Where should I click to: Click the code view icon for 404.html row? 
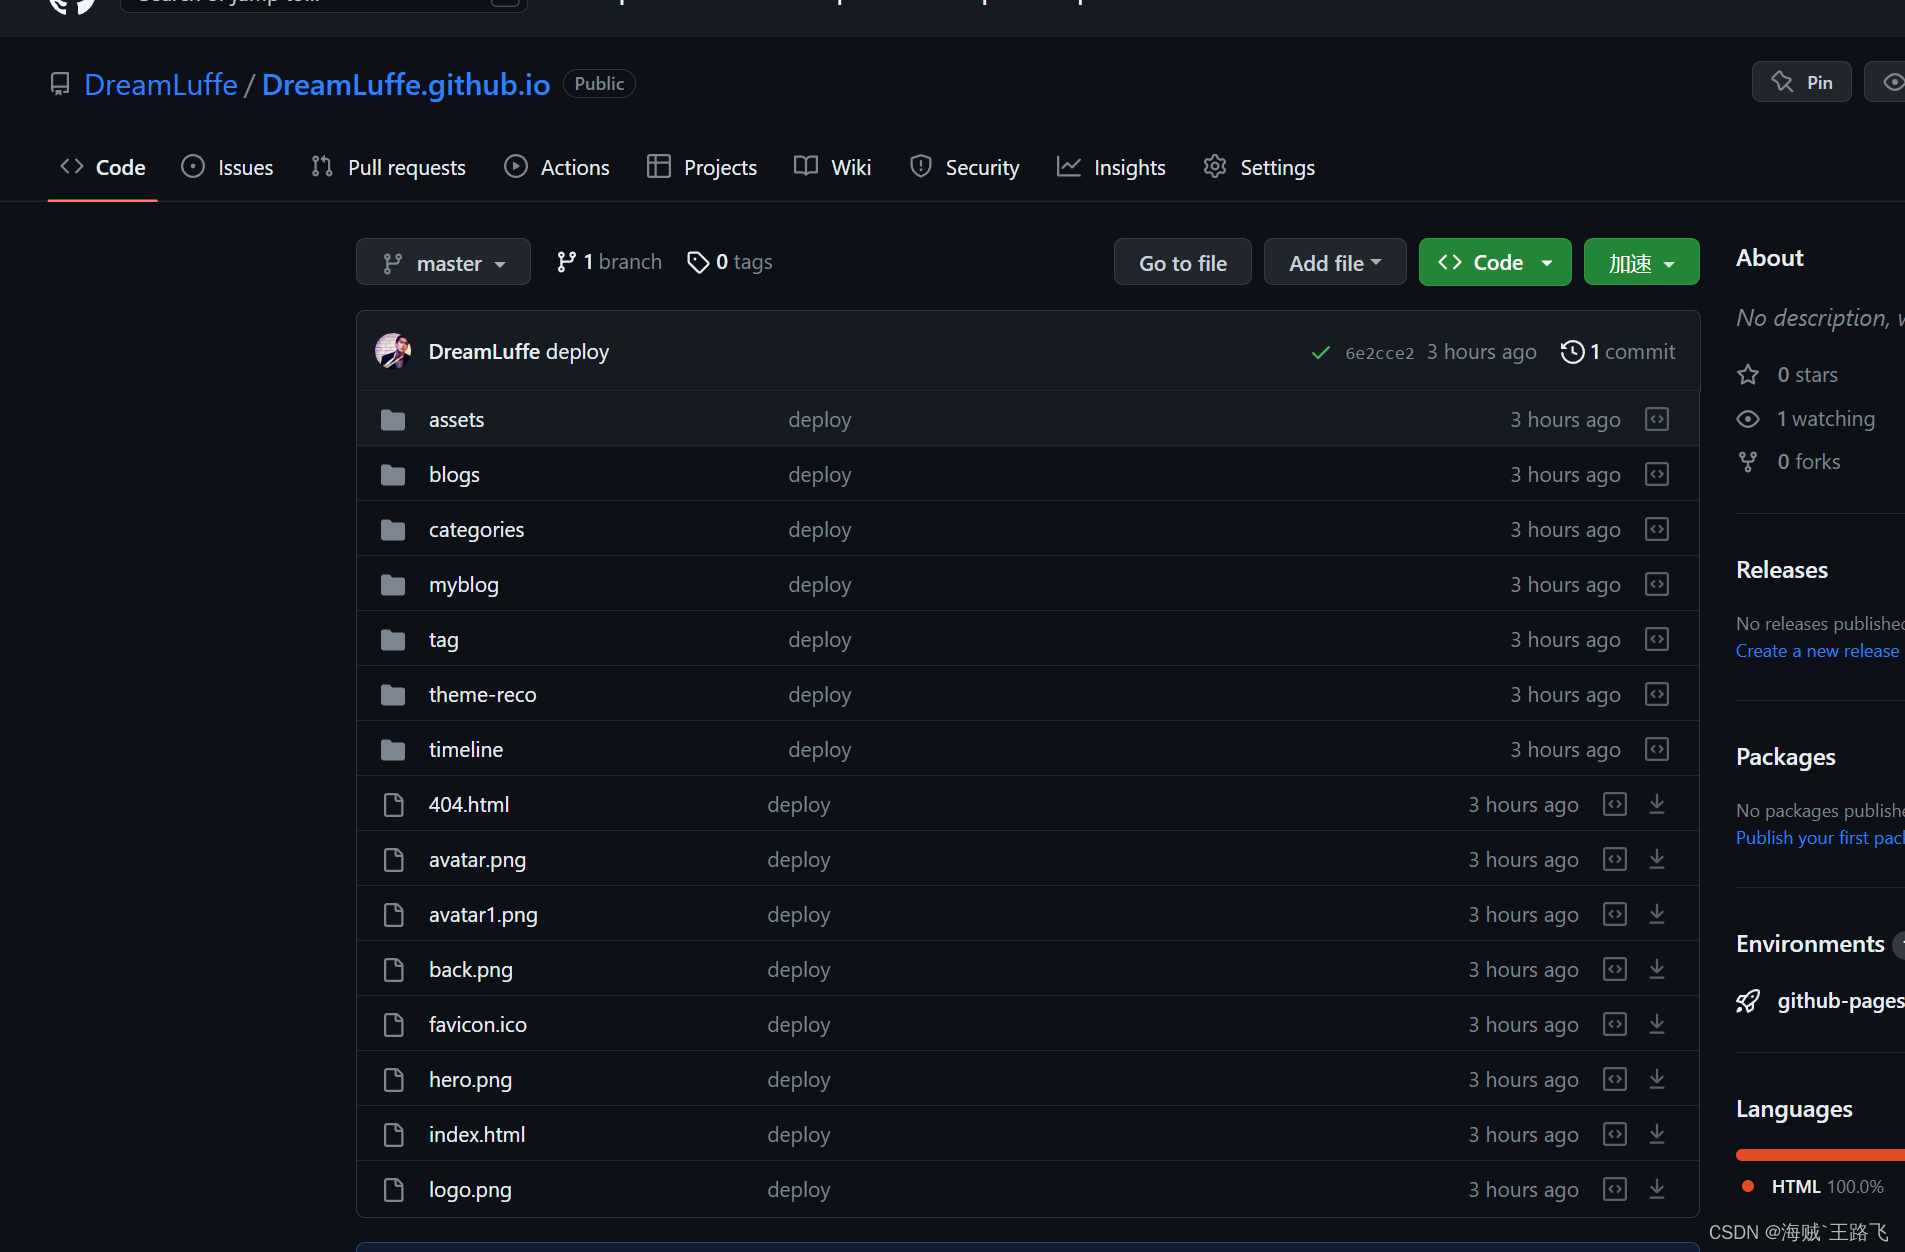point(1615,804)
